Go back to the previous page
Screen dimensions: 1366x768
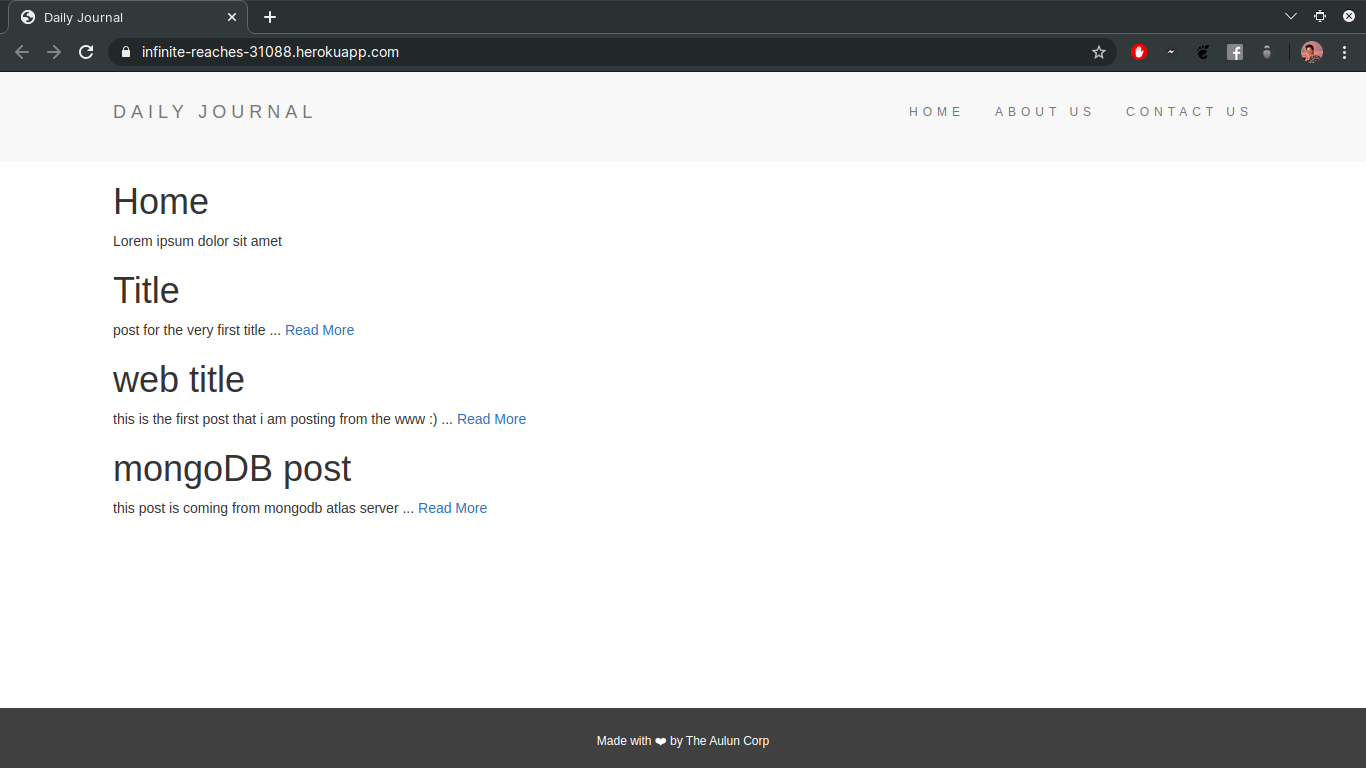[22, 52]
